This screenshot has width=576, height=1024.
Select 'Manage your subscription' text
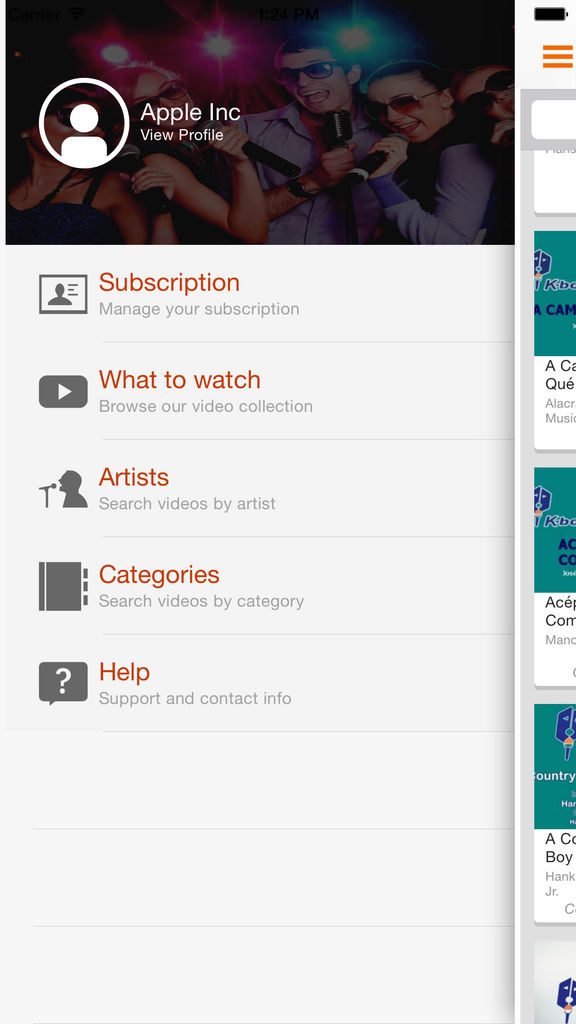point(199,309)
